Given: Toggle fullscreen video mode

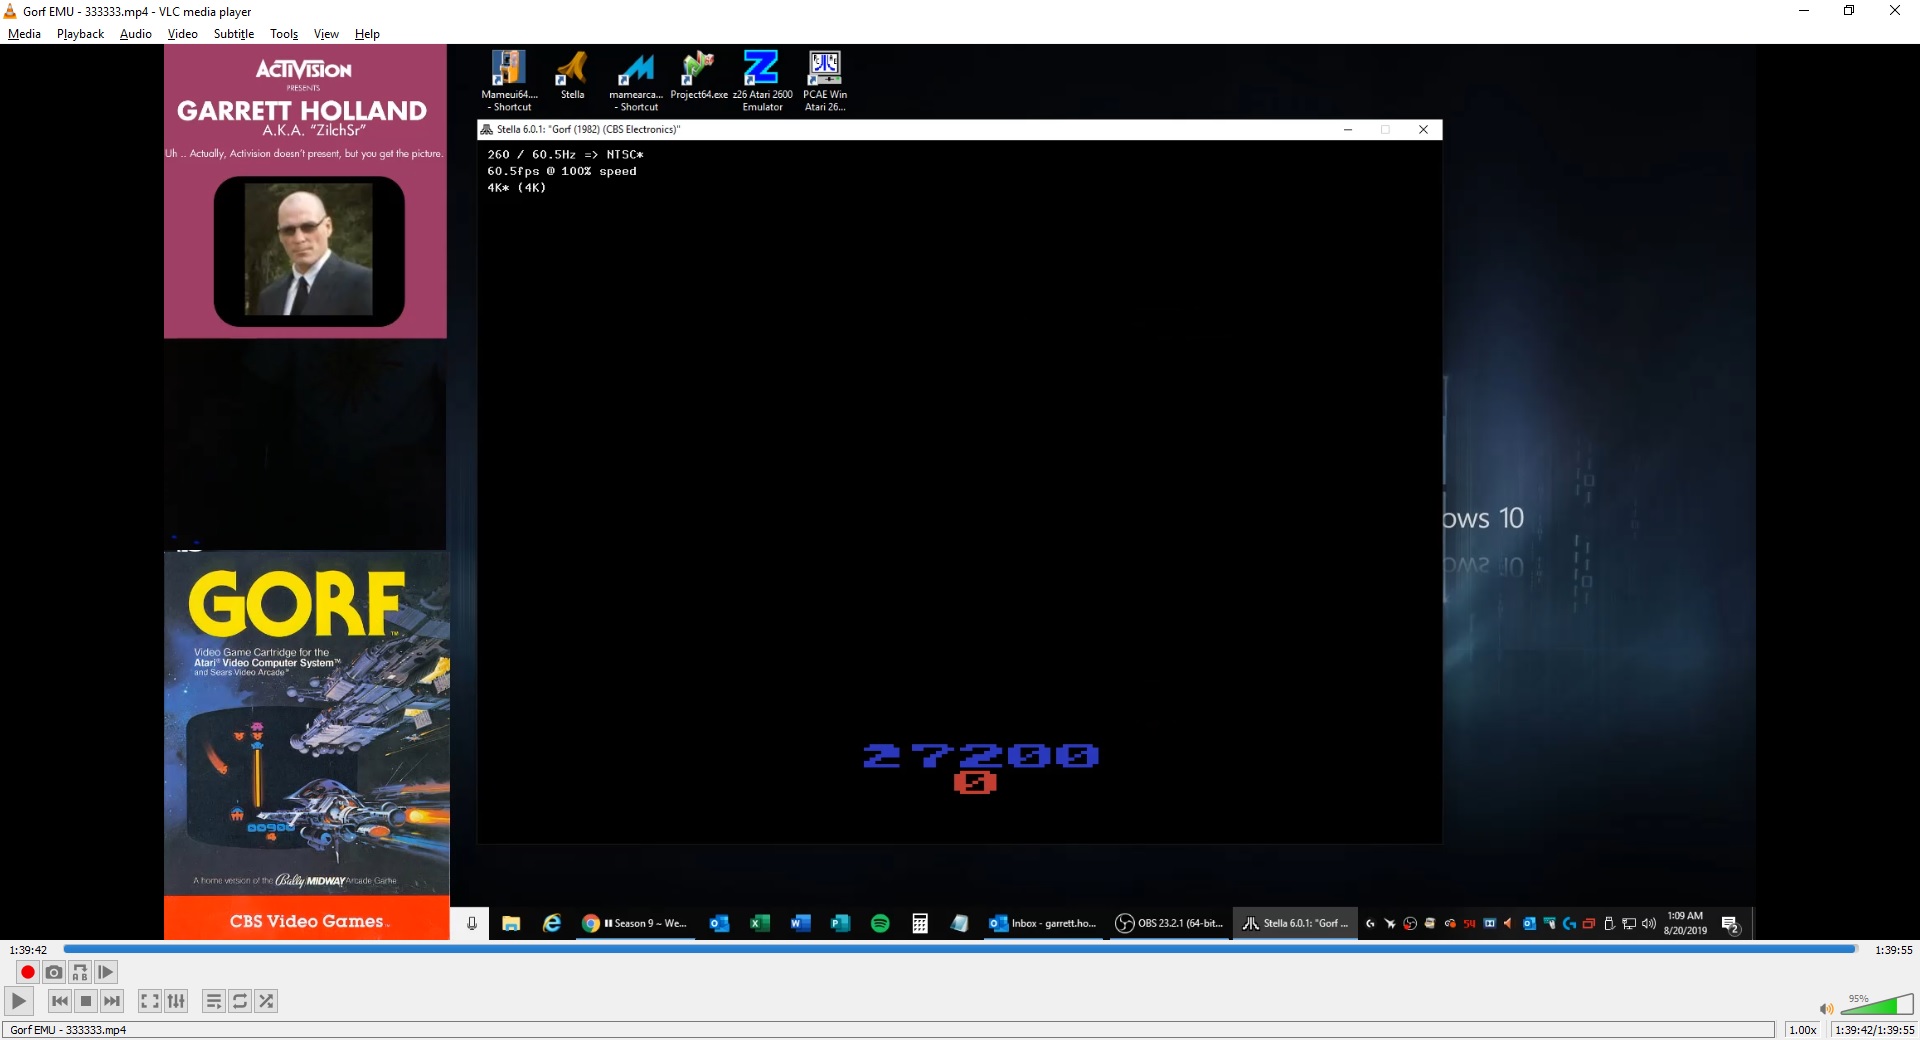Looking at the screenshot, I should coord(150,1001).
